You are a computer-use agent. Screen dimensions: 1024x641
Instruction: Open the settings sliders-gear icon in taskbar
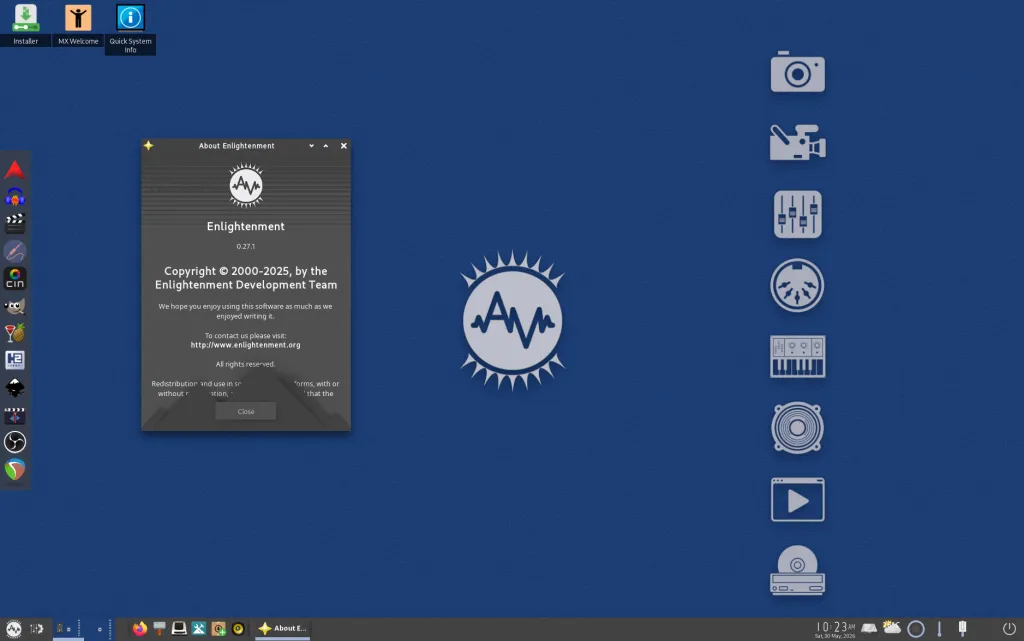37,629
